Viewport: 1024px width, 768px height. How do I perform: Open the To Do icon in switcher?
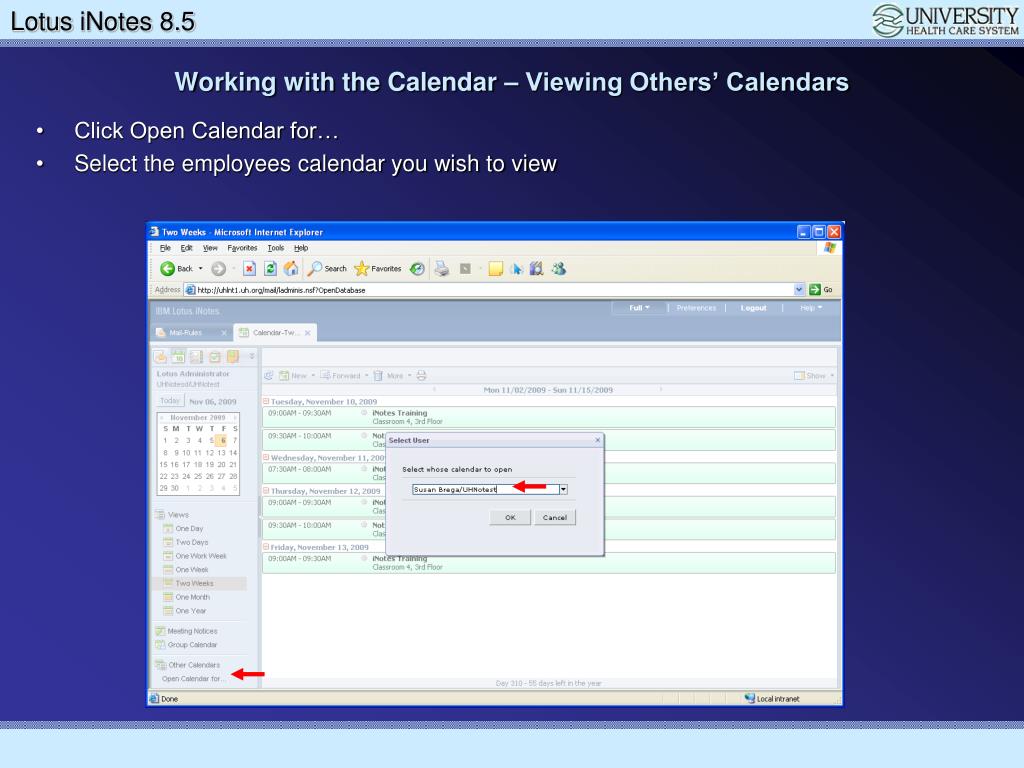[x=215, y=356]
